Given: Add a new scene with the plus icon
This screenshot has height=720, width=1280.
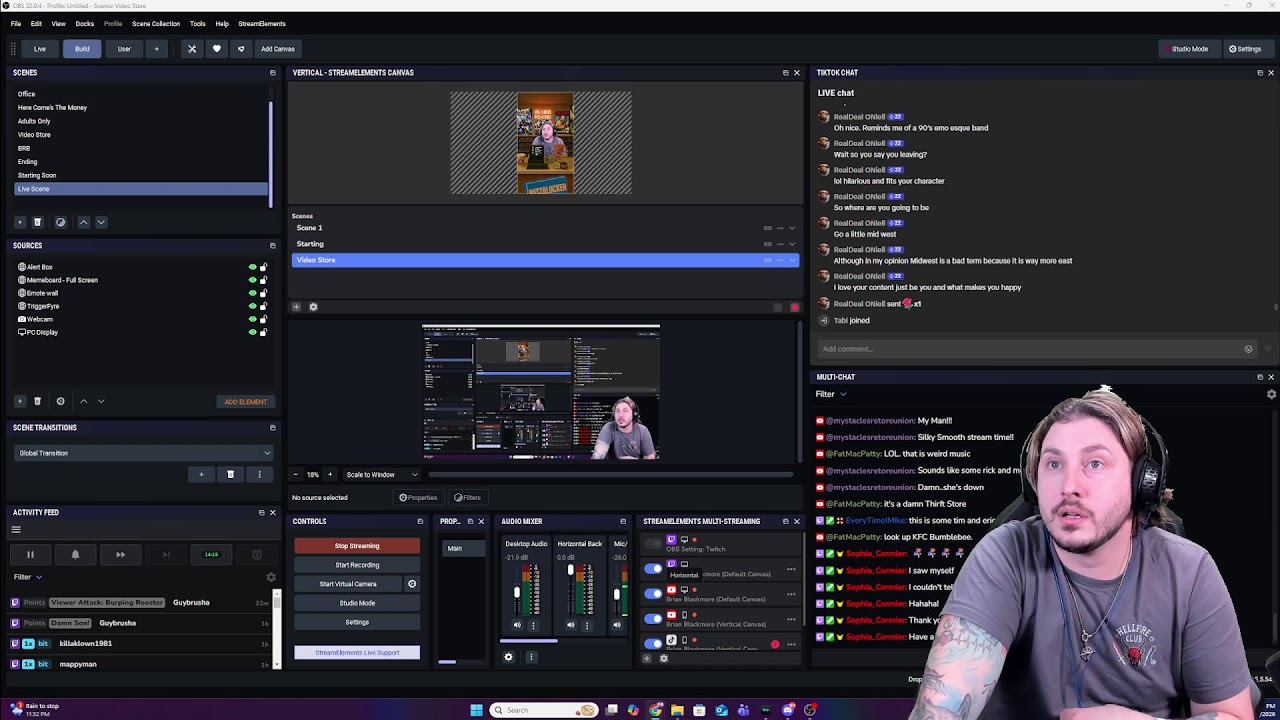Looking at the screenshot, I should 20,222.
